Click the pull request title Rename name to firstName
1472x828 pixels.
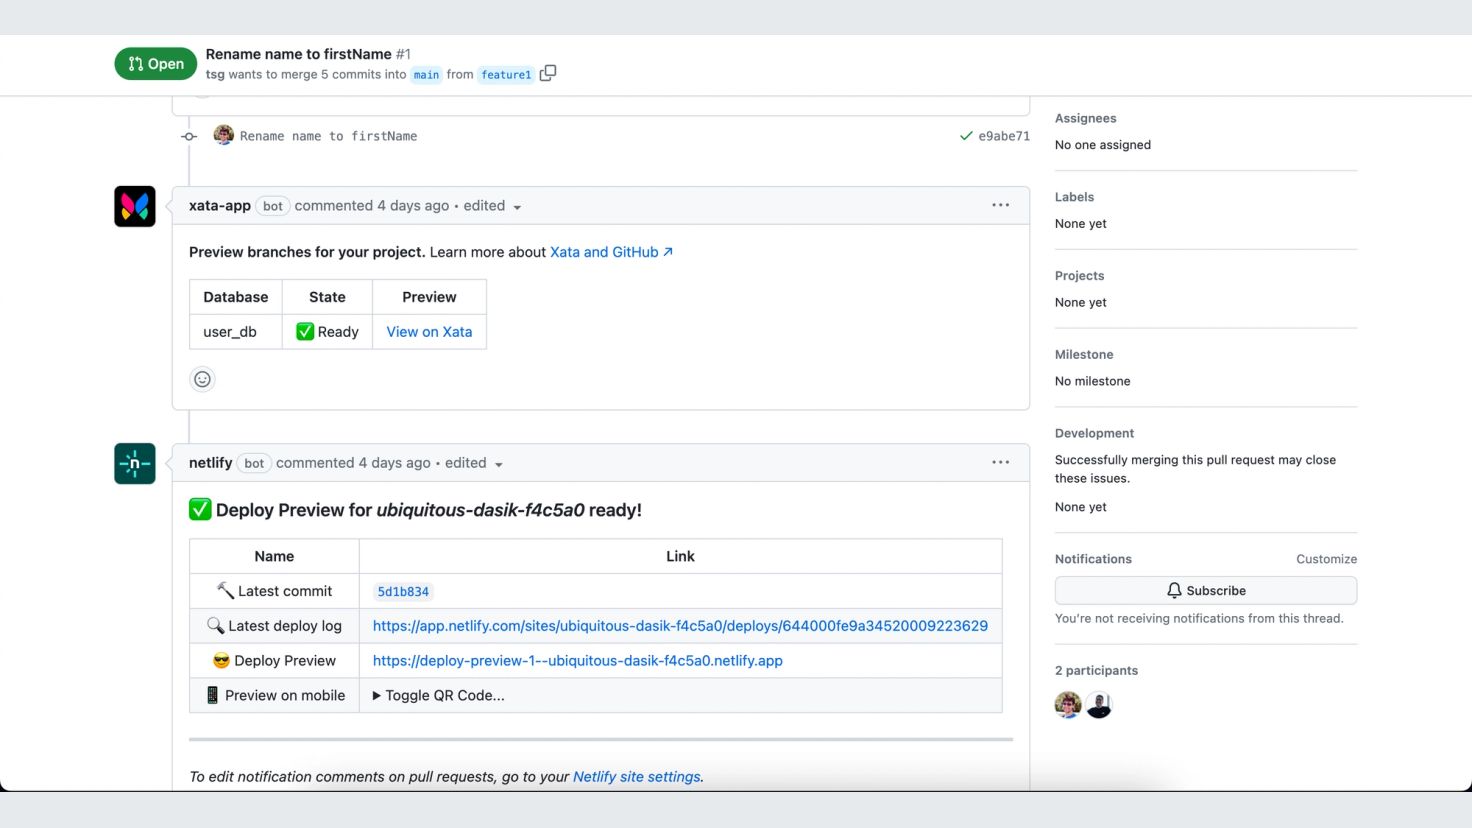(298, 54)
